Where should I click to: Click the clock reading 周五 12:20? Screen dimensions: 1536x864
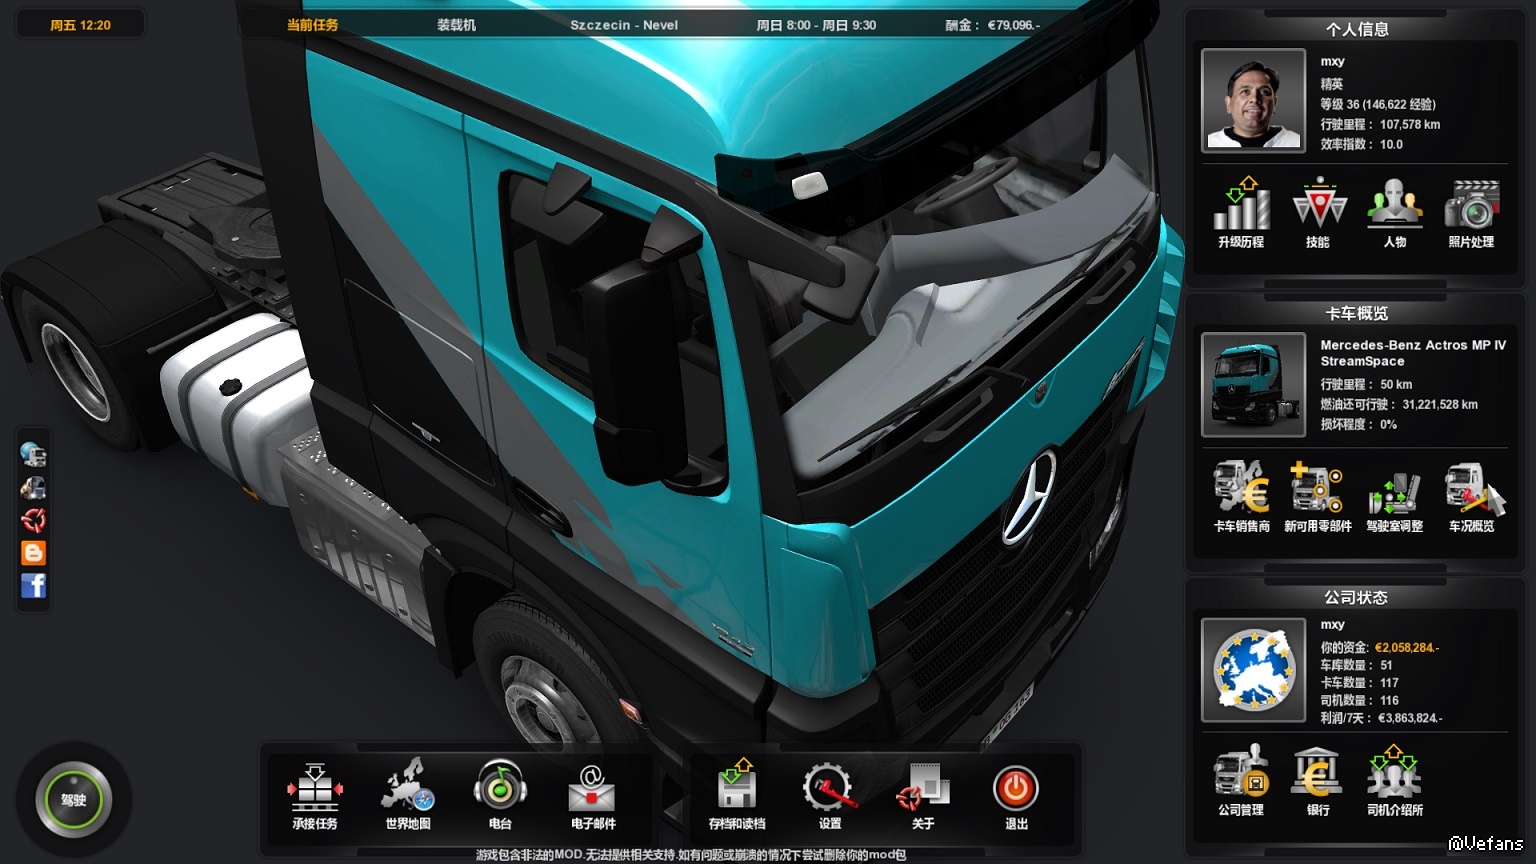pos(80,25)
